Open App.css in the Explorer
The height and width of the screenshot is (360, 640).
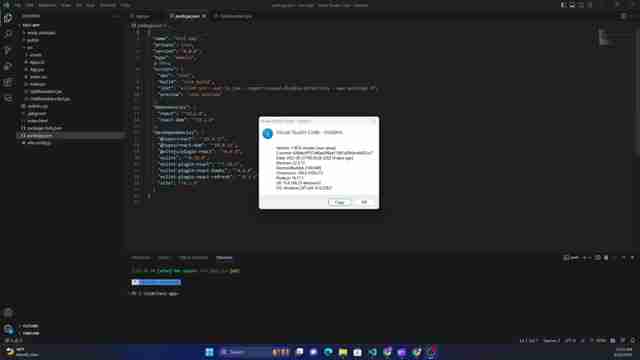37,62
